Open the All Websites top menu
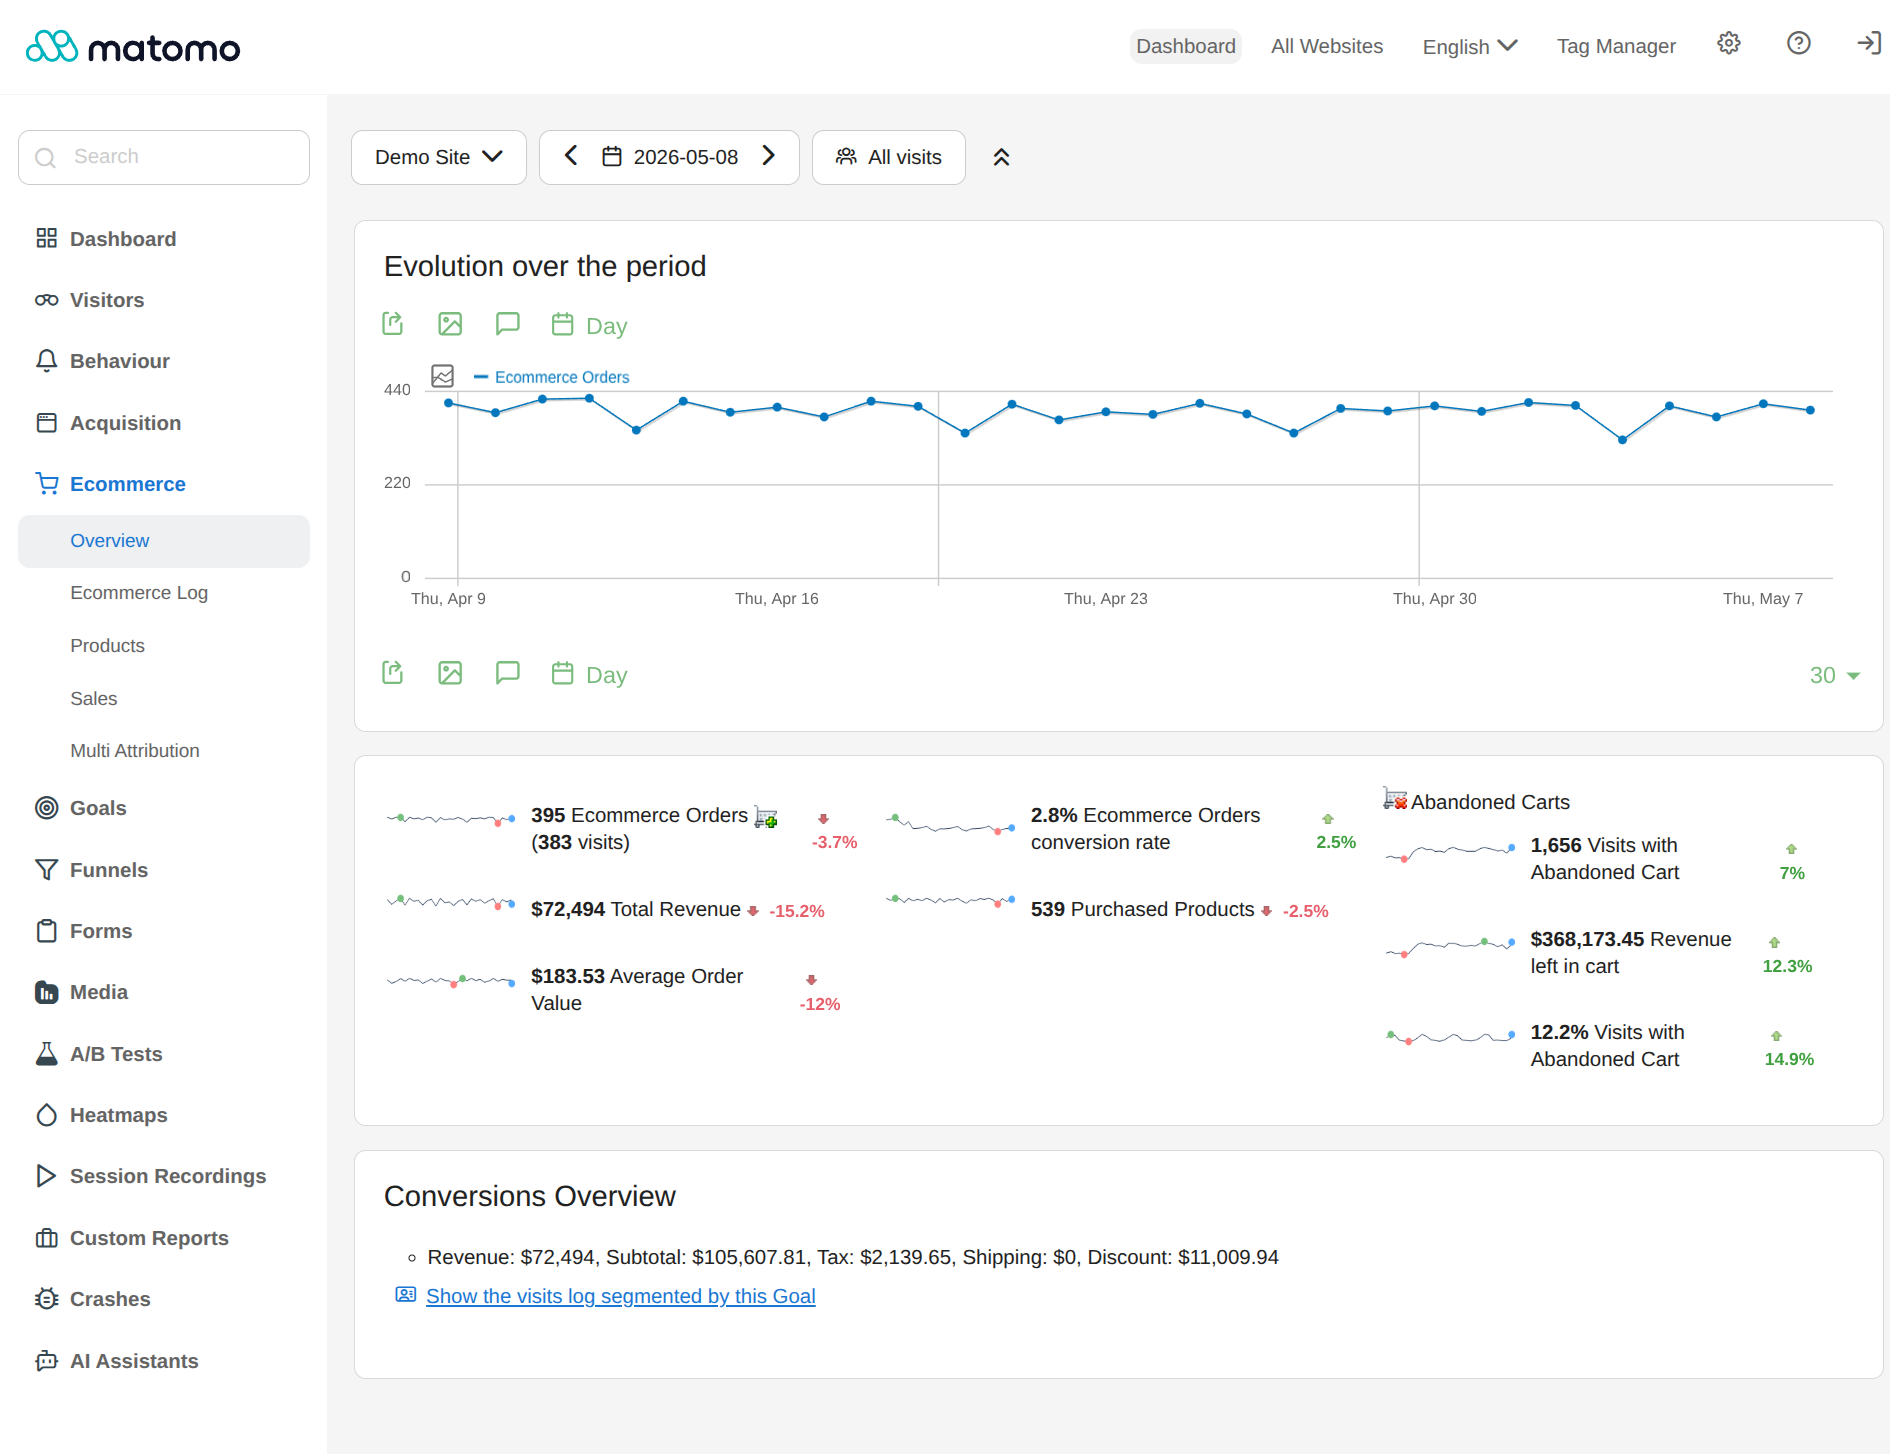1890x1454 pixels. (1326, 46)
